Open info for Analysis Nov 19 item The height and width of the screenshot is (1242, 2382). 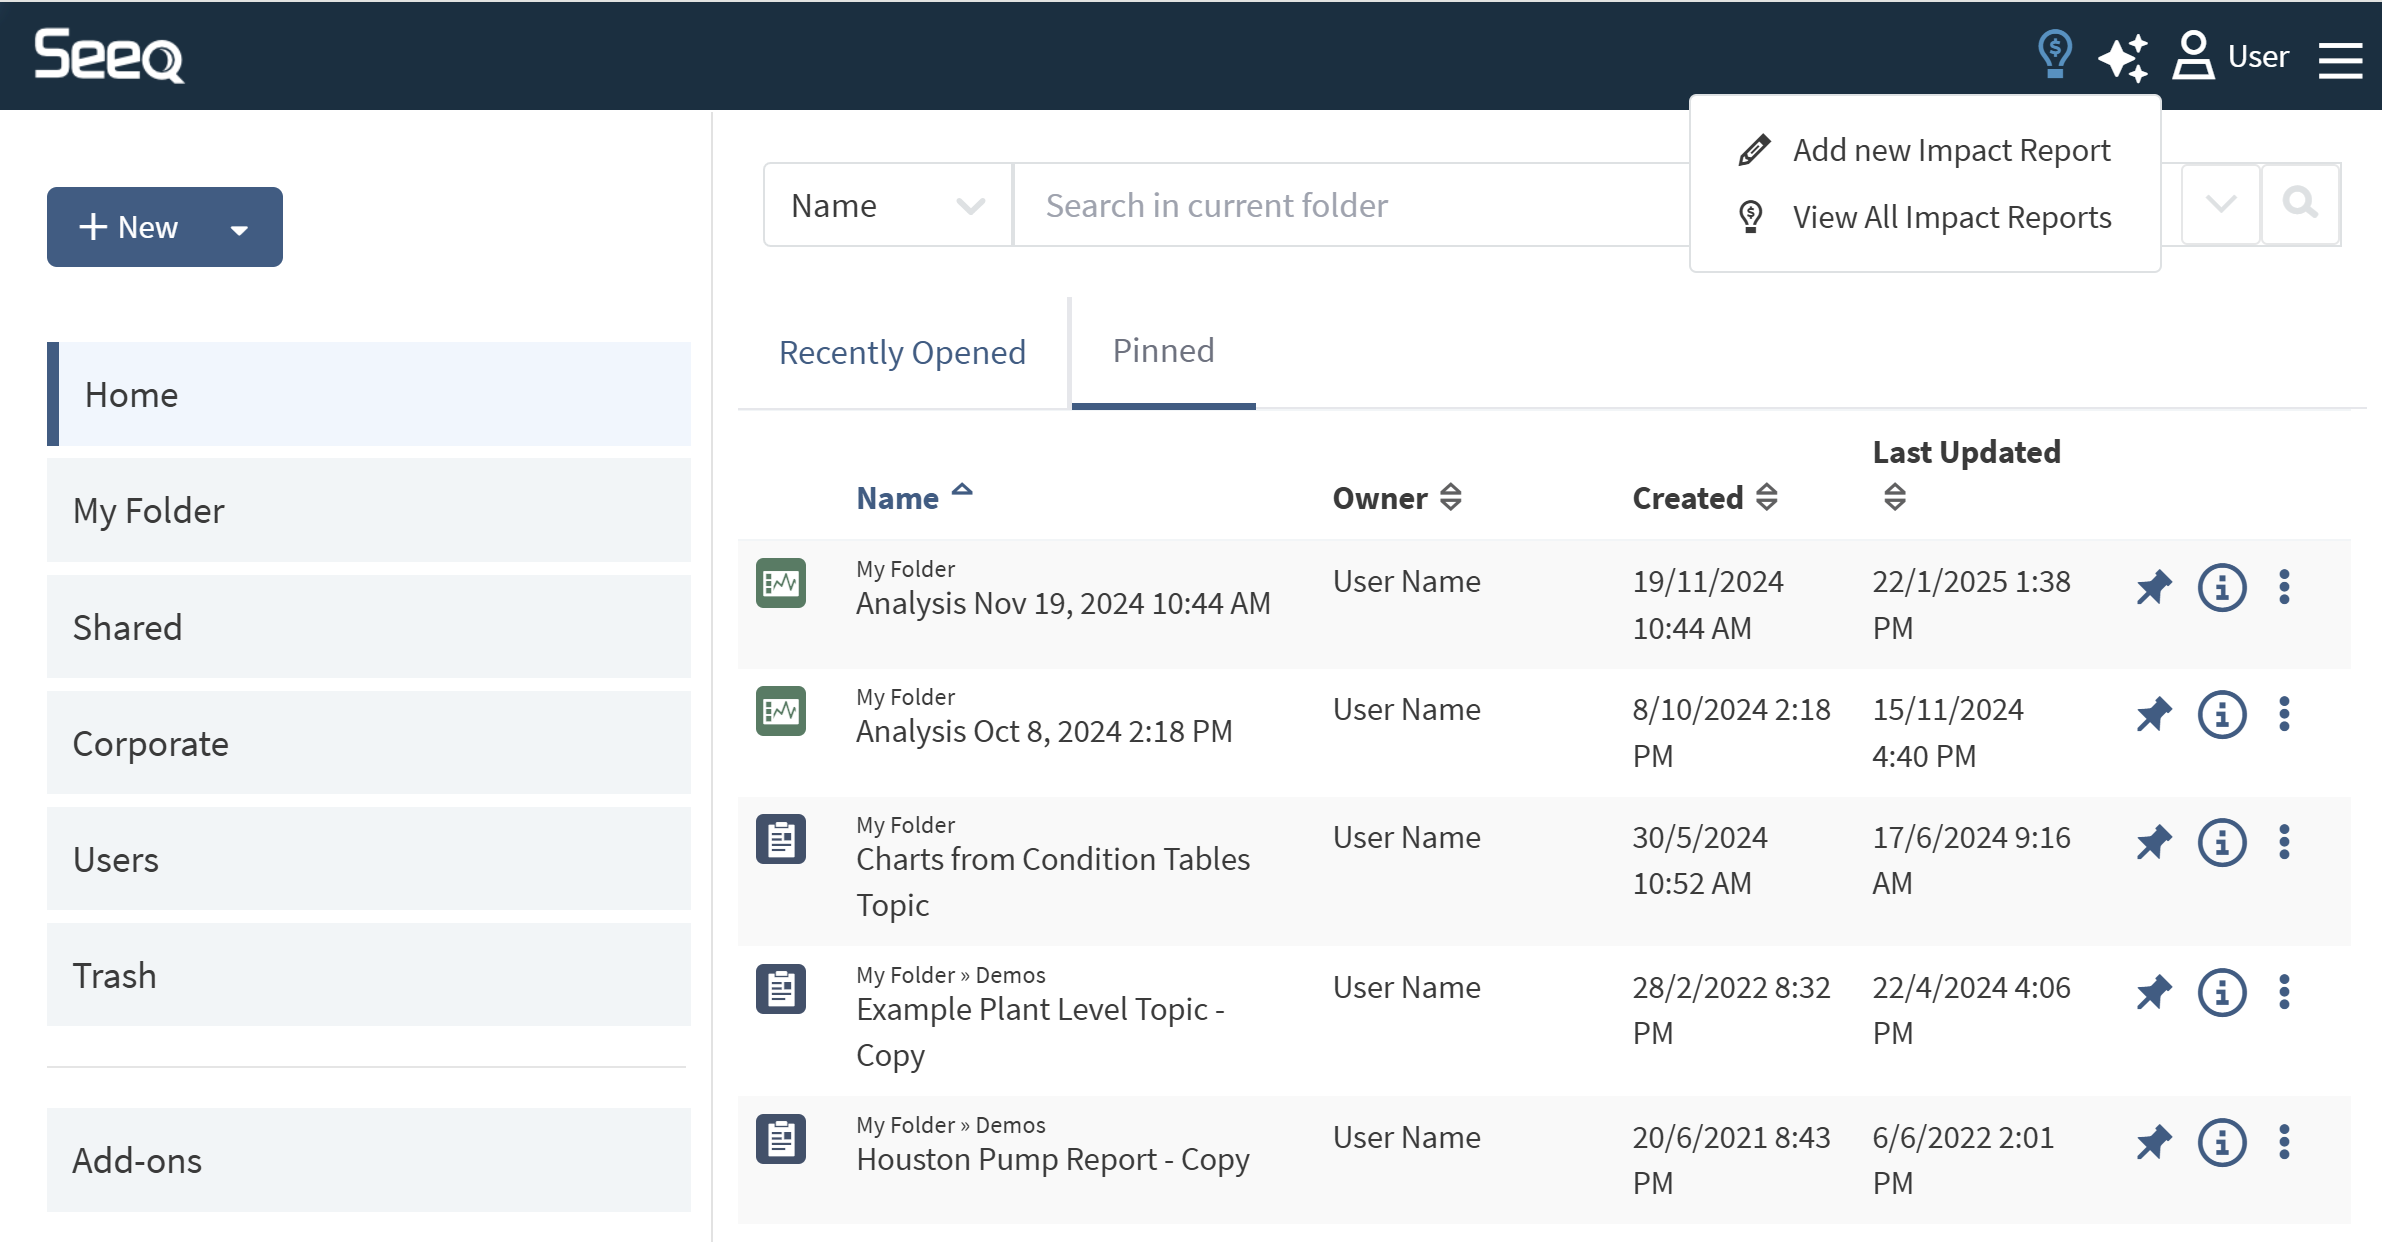(x=2221, y=587)
